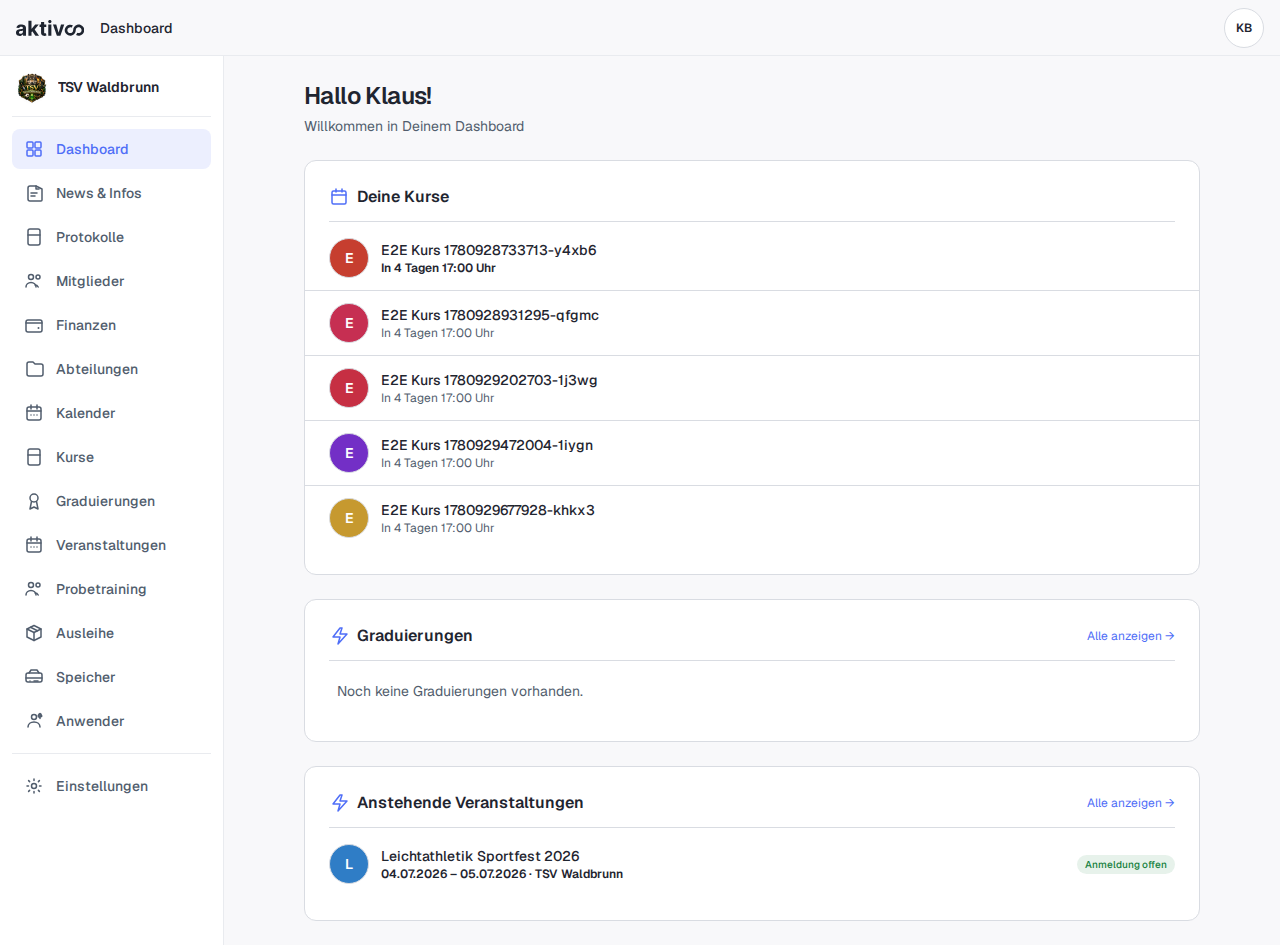Go to Dashboard in the sidebar
This screenshot has width=1280, height=945.
(111, 149)
